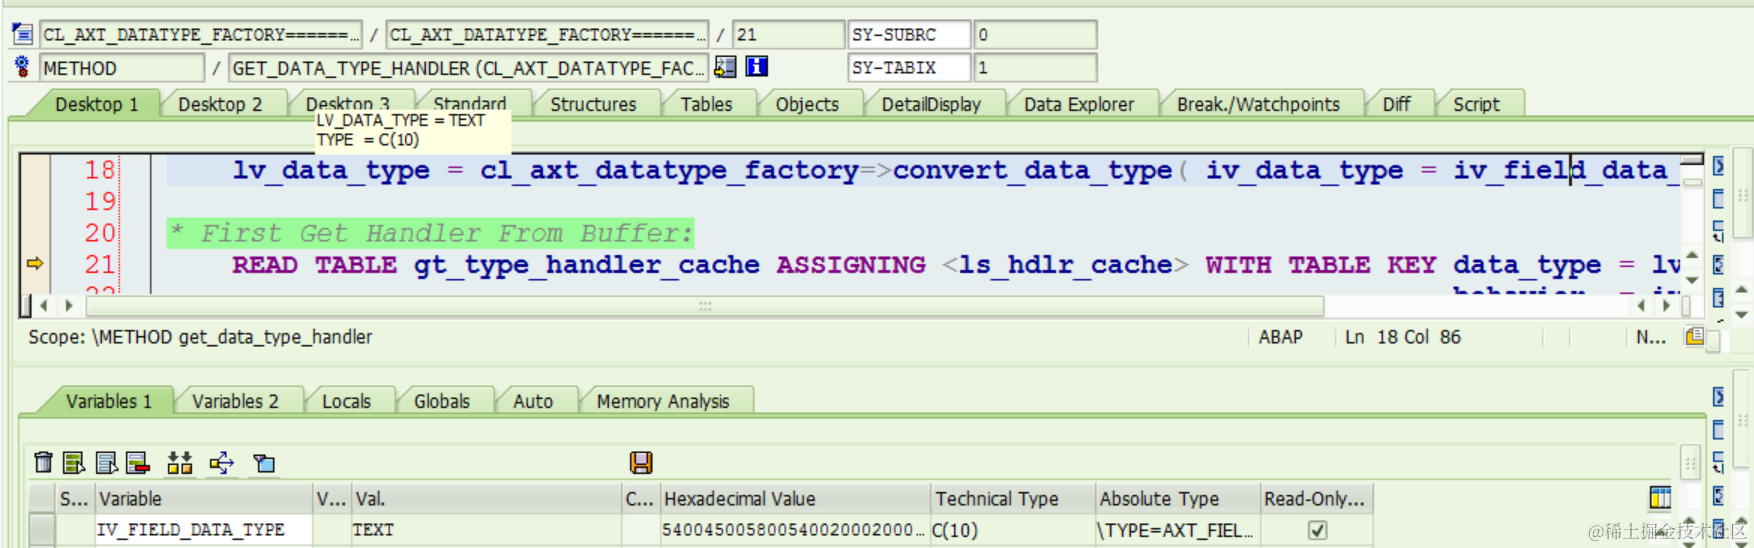Open the Break./Watchpoints tab
This screenshot has width=1754, height=548.
point(1258,104)
